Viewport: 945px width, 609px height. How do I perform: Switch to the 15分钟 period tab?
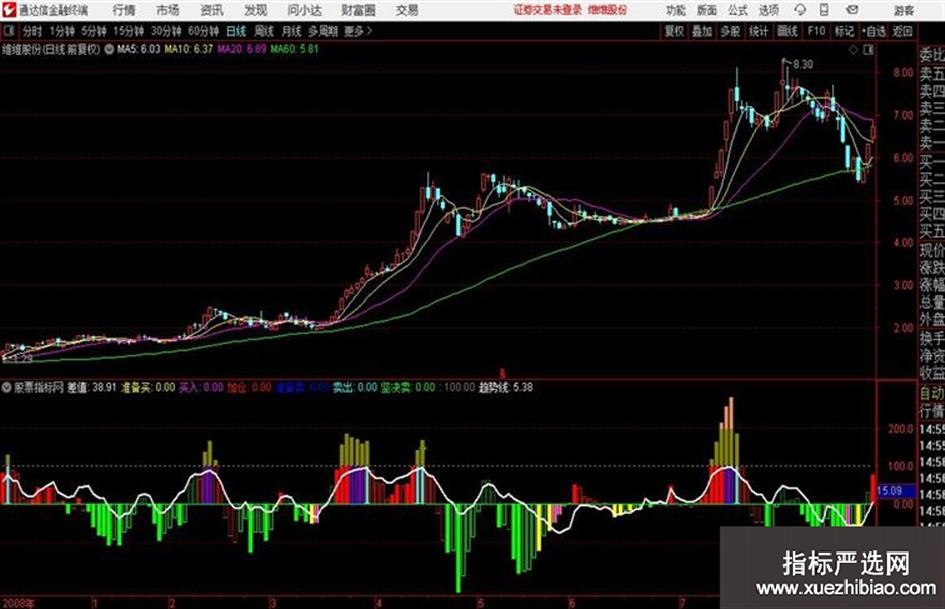[128, 31]
